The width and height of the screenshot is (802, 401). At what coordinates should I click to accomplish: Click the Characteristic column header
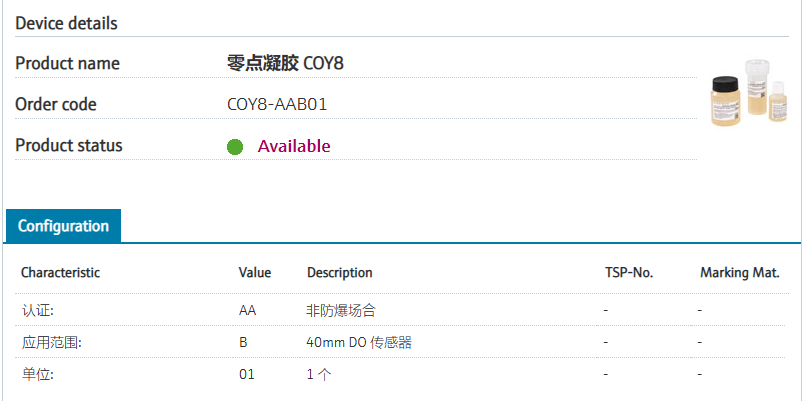click(60, 272)
